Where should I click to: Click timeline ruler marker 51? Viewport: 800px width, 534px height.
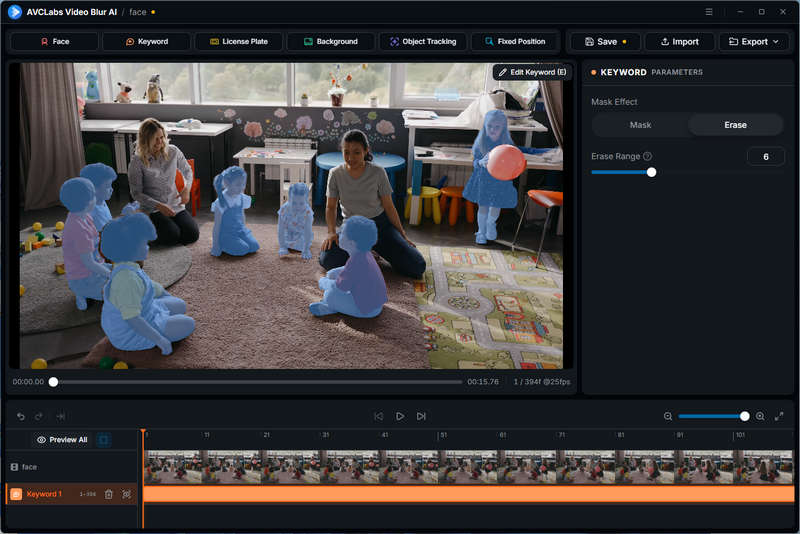click(x=443, y=435)
